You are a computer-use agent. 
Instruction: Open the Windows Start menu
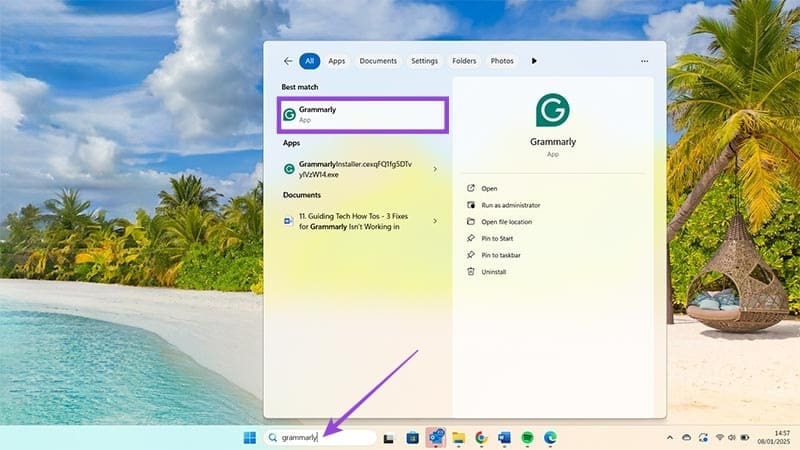tap(250, 437)
